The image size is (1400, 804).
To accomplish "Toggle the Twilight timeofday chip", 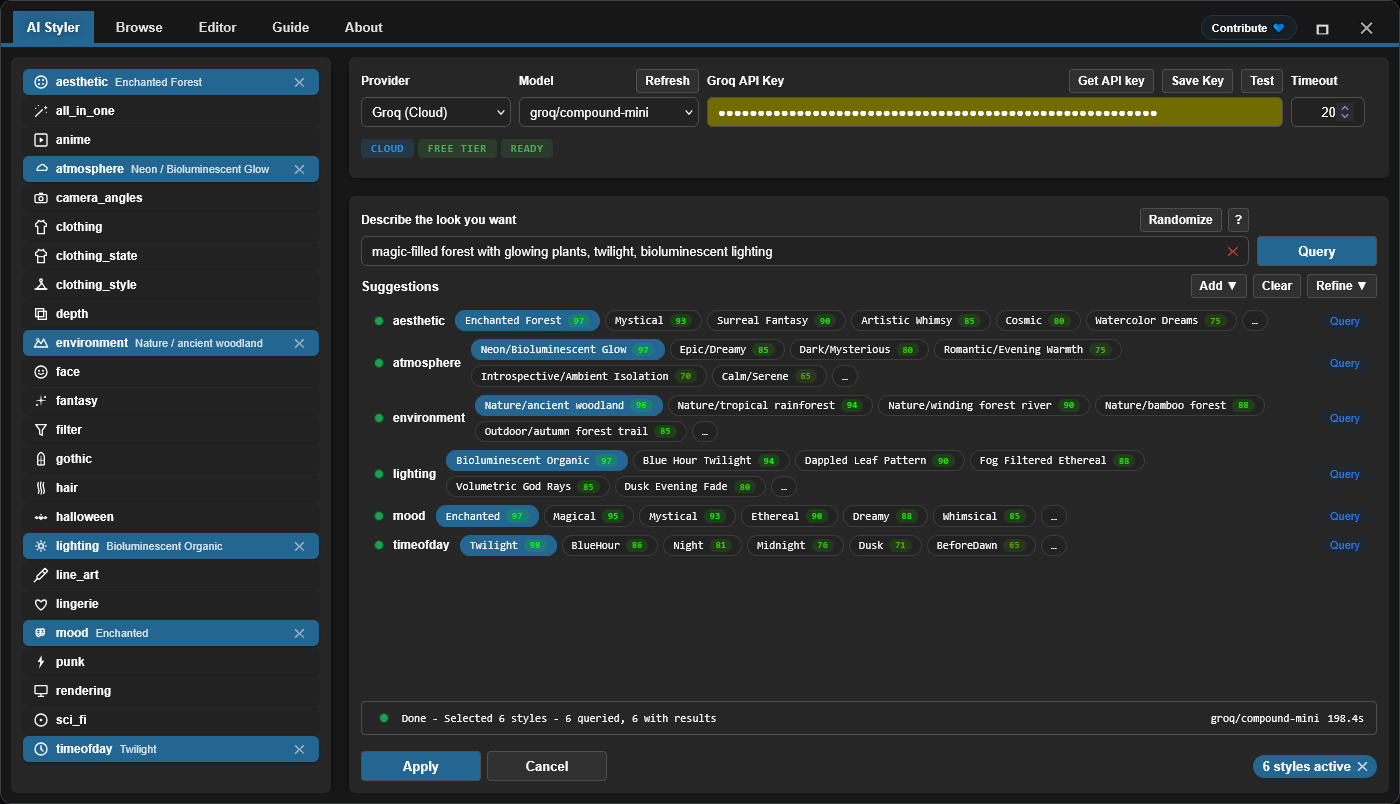I will [507, 546].
